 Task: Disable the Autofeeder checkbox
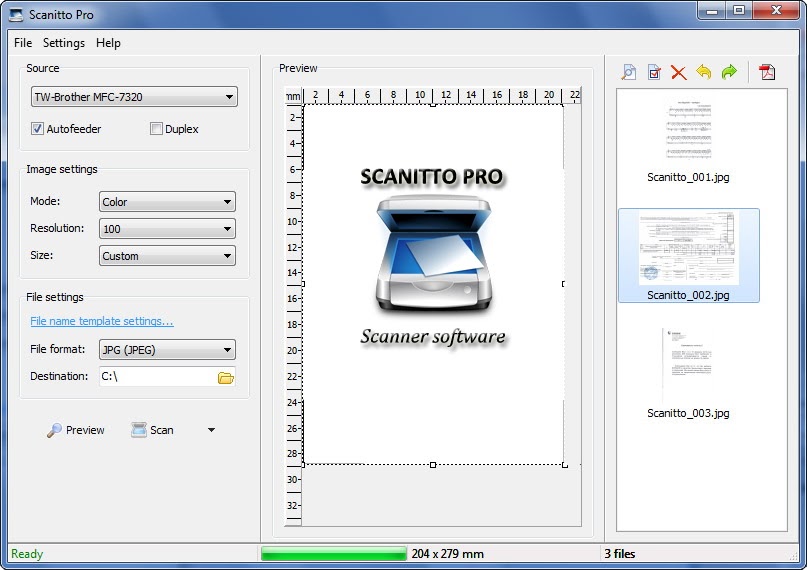tap(38, 129)
